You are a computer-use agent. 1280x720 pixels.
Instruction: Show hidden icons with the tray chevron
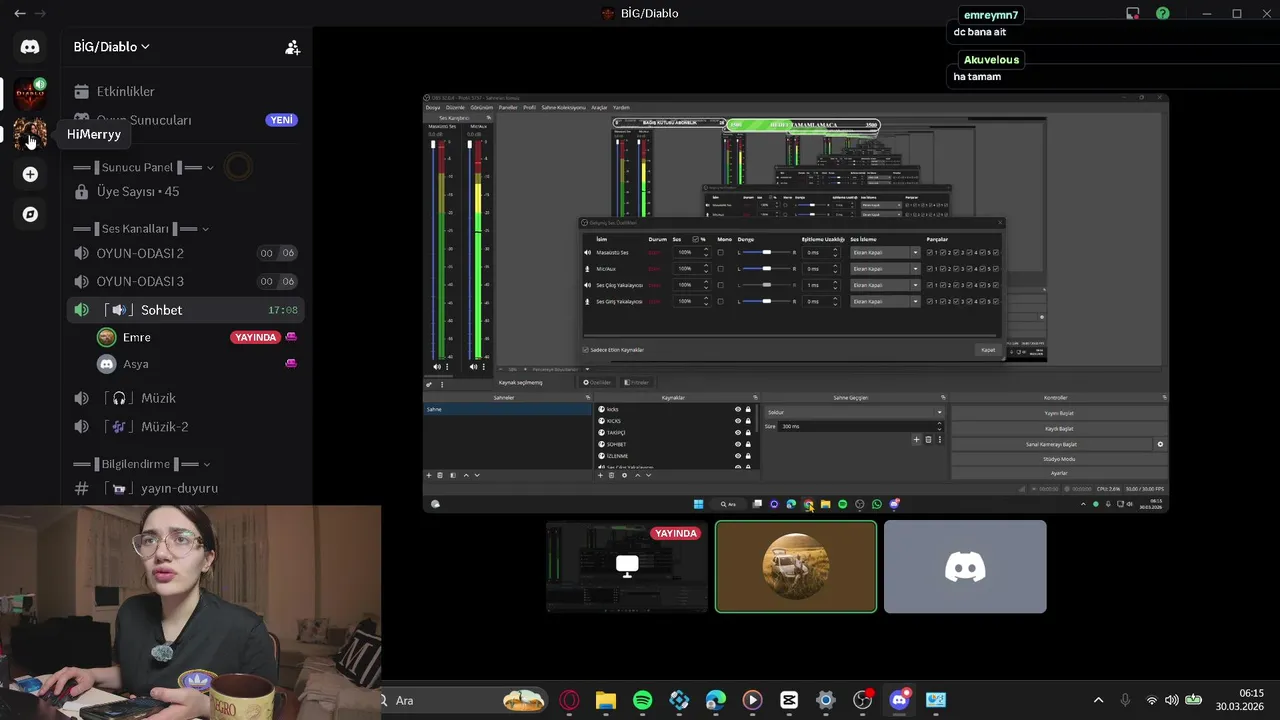[1098, 700]
